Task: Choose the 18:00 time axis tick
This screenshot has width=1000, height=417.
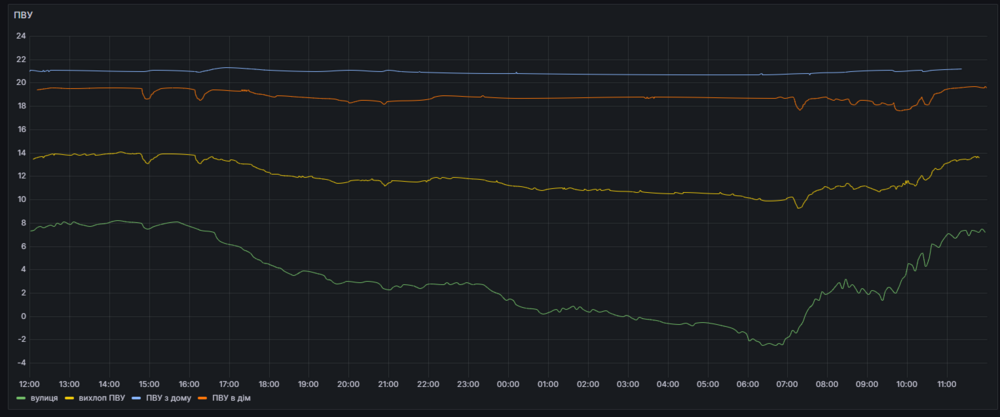Action: click(268, 384)
